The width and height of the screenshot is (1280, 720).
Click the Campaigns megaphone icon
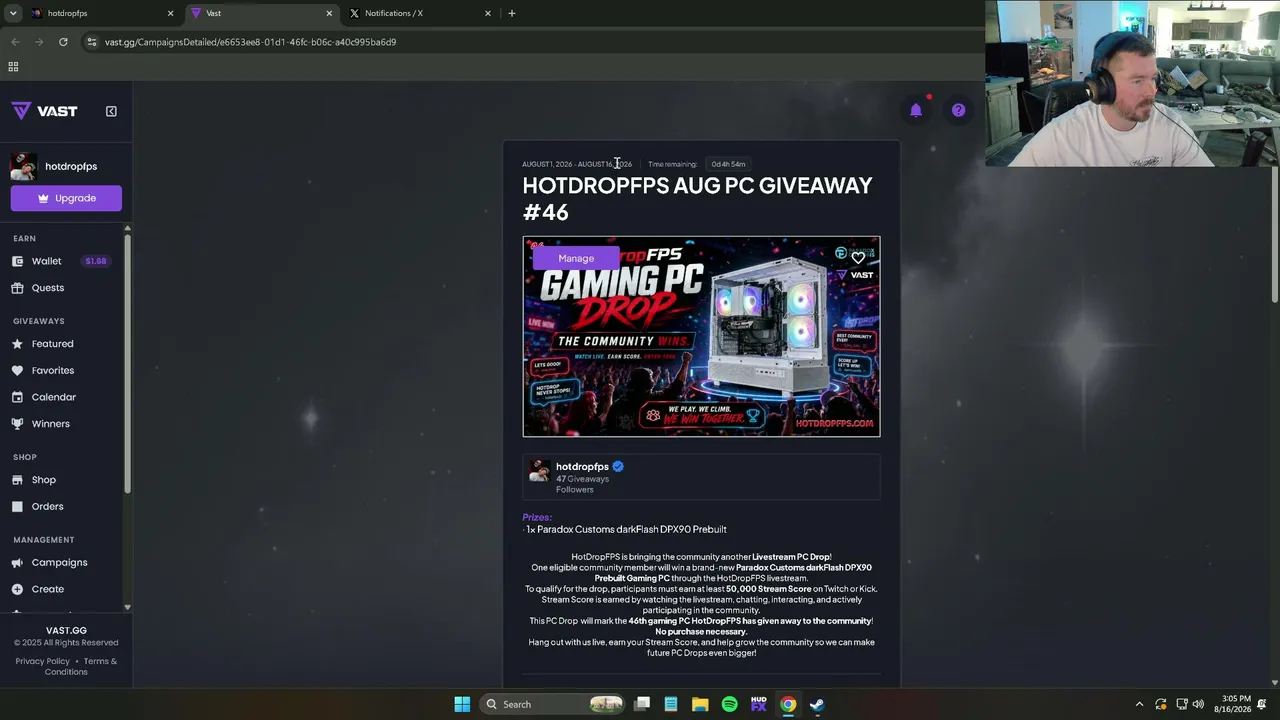click(x=17, y=563)
